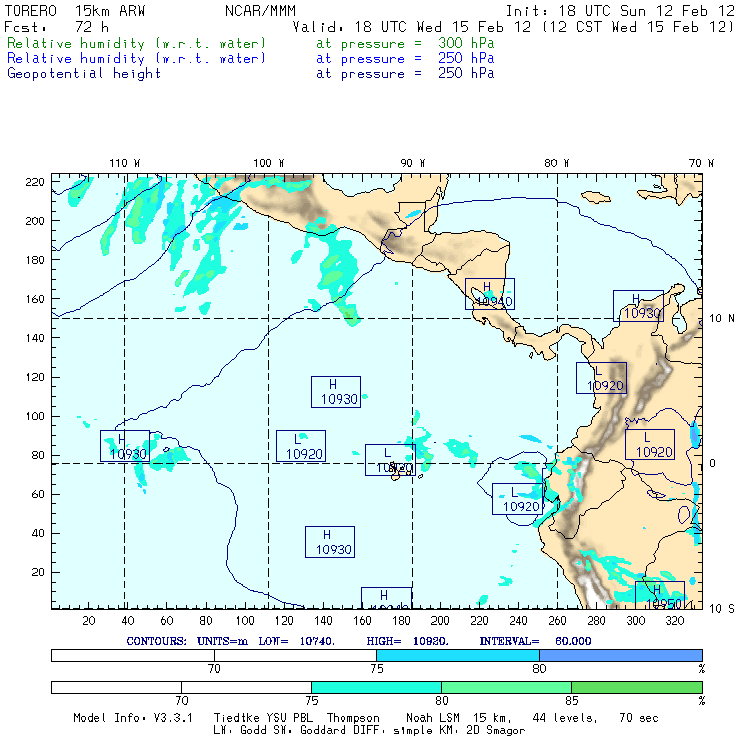Click the 'Fcst: 72 h' forecast hour text
This screenshot has height=740, width=740.
click(56, 27)
